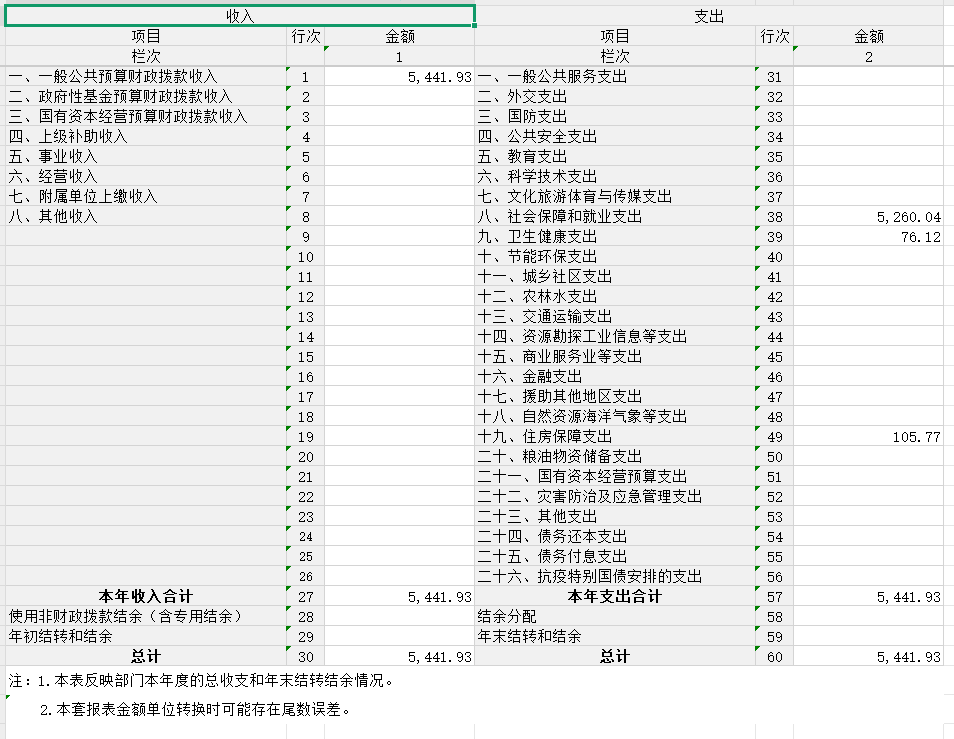Select the 105.77 amount cell
954x739 pixels.
[x=868, y=437]
